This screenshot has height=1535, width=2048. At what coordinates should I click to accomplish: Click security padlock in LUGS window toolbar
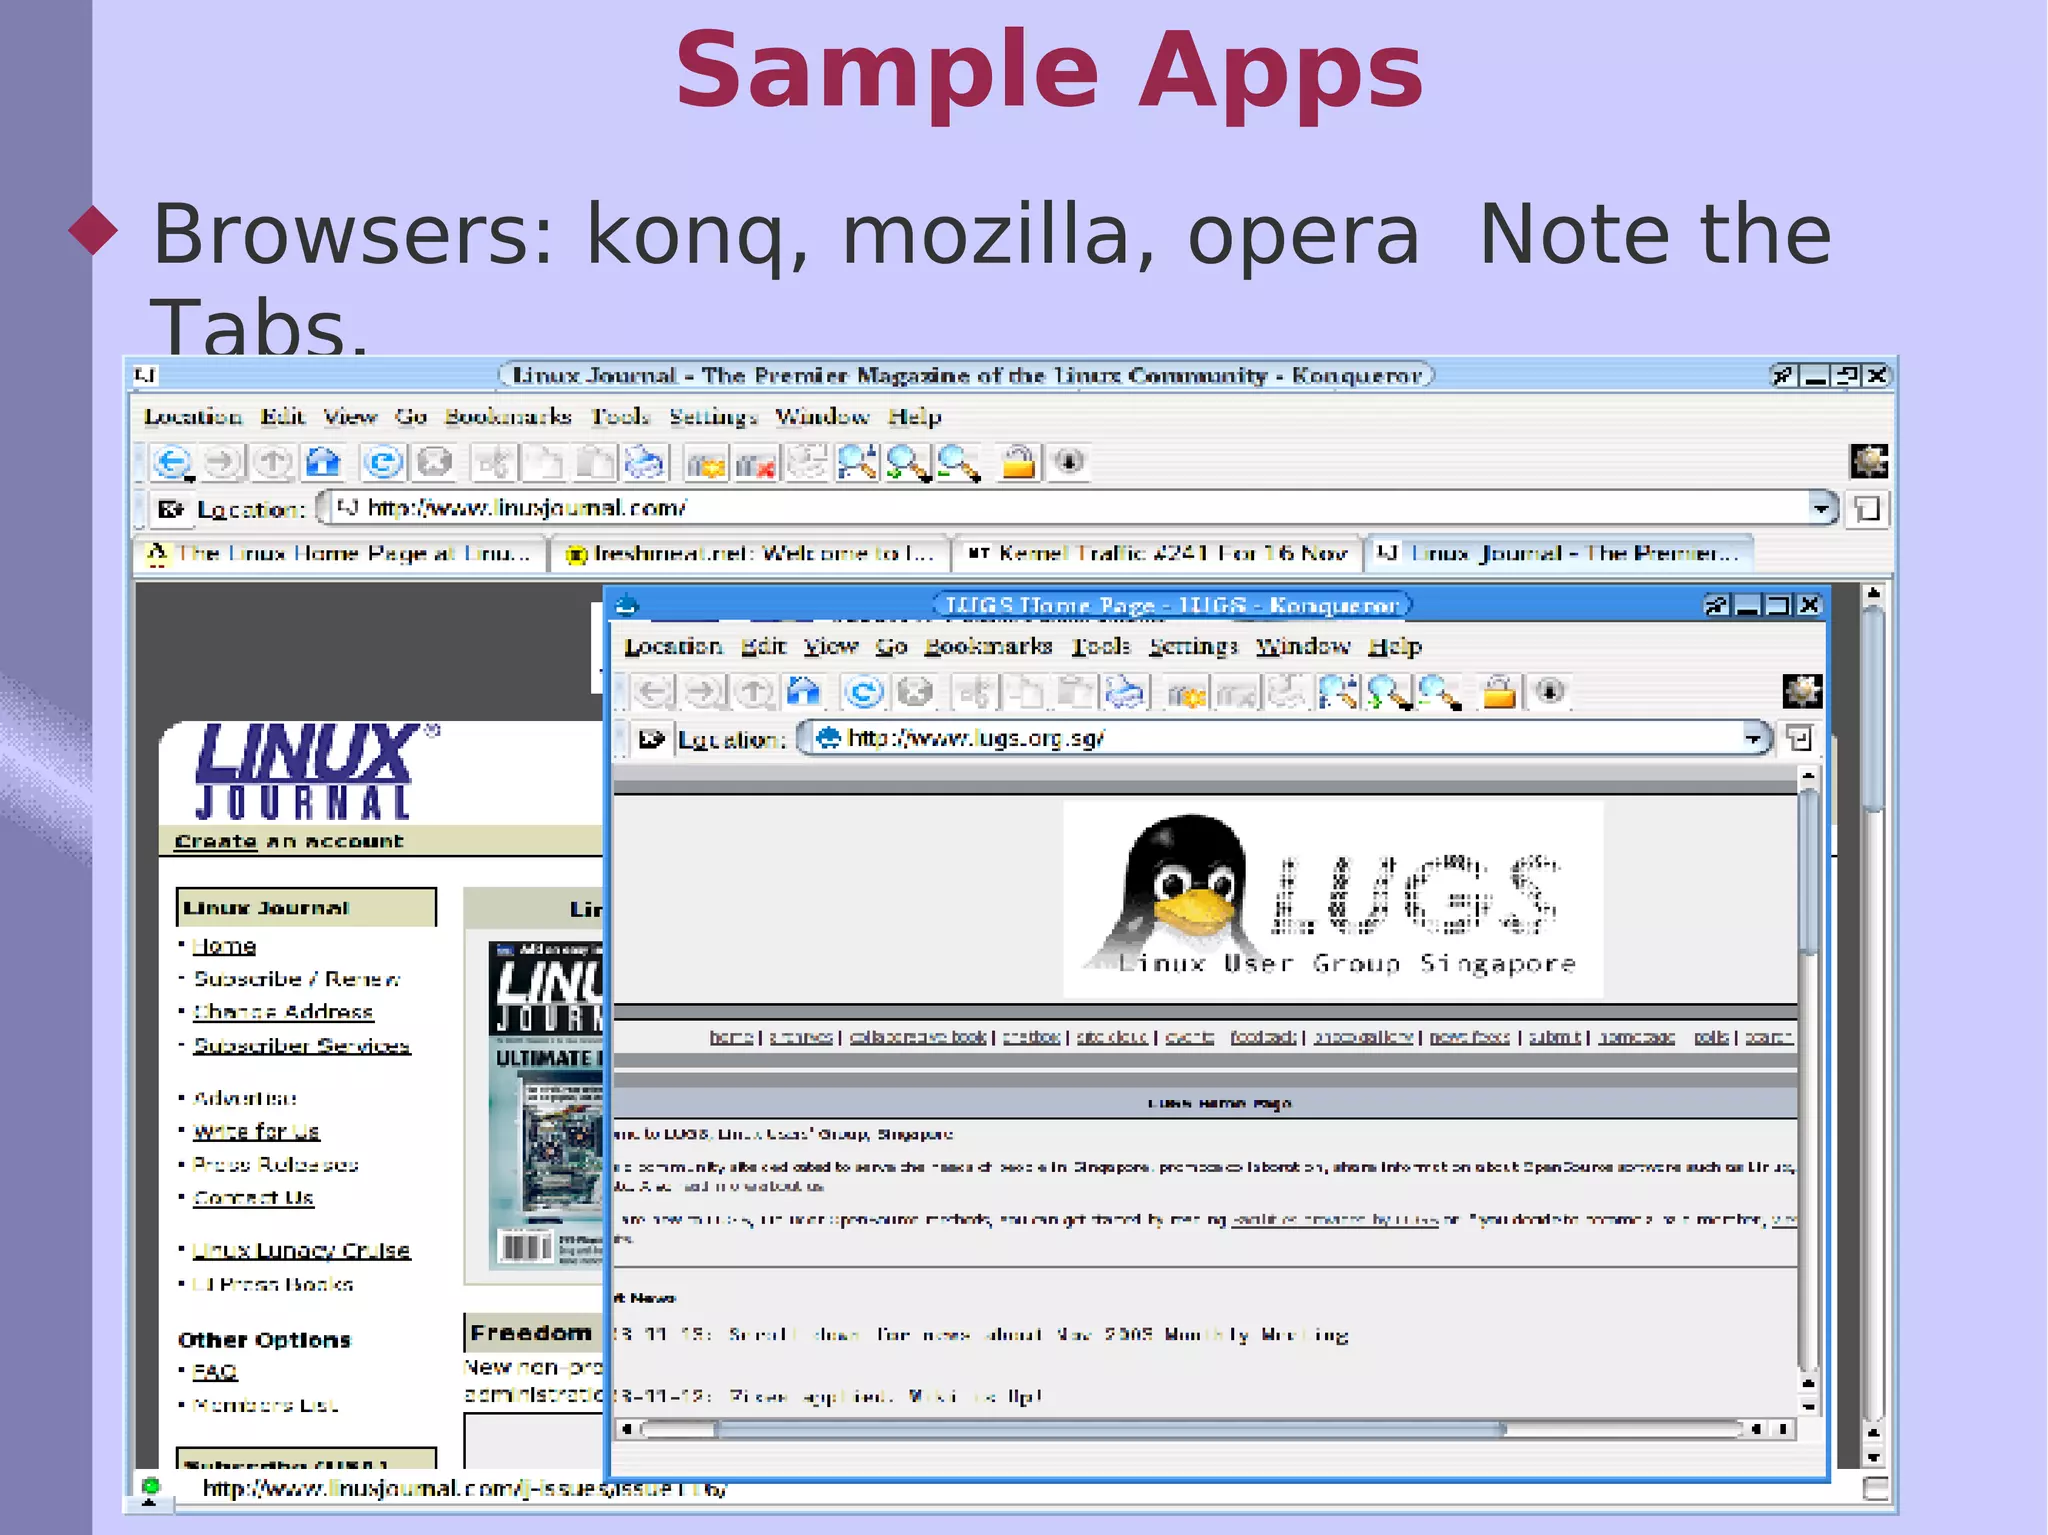(1499, 692)
